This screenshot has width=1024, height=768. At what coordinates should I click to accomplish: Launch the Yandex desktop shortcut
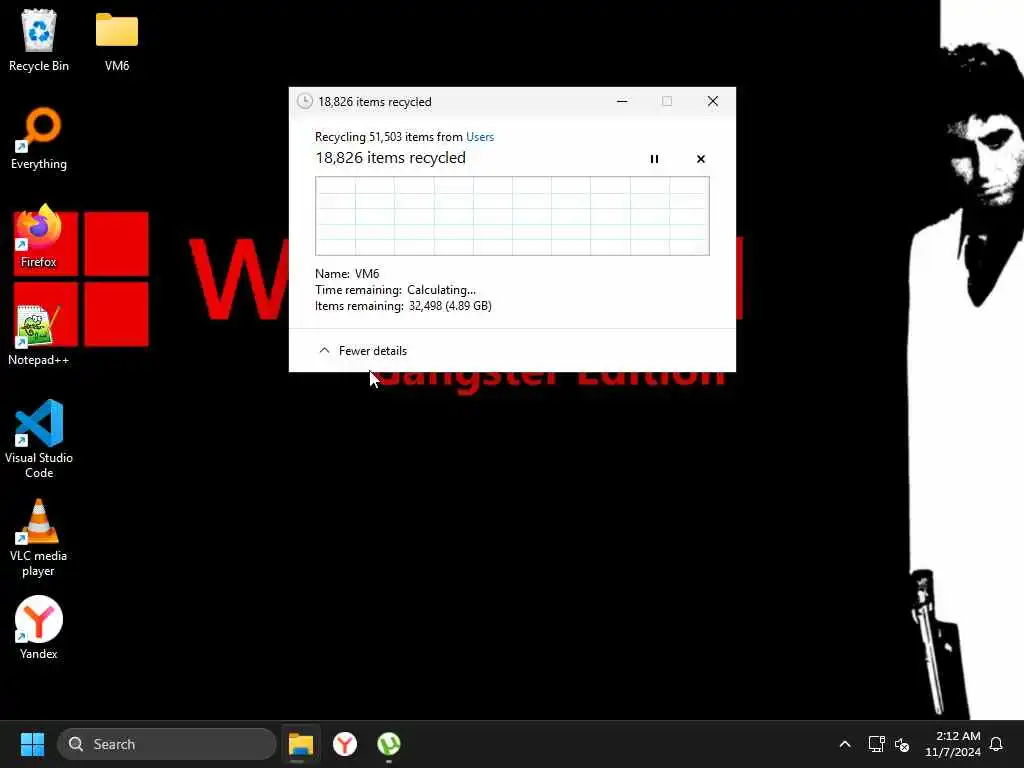[x=39, y=628]
